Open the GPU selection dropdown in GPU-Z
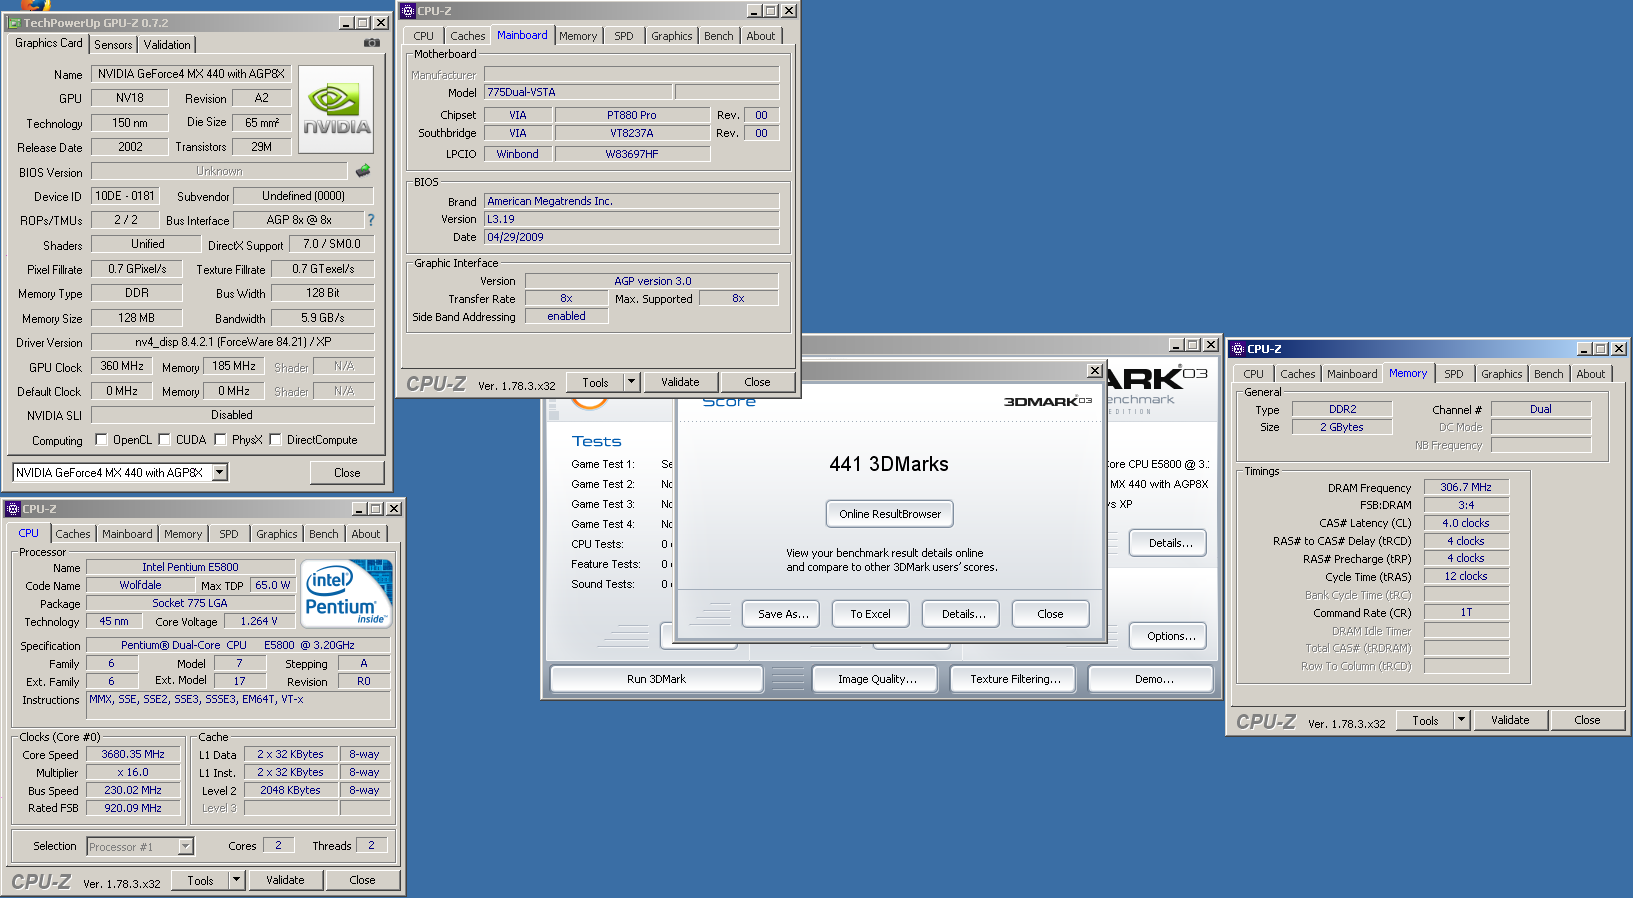The image size is (1633, 898). (219, 472)
